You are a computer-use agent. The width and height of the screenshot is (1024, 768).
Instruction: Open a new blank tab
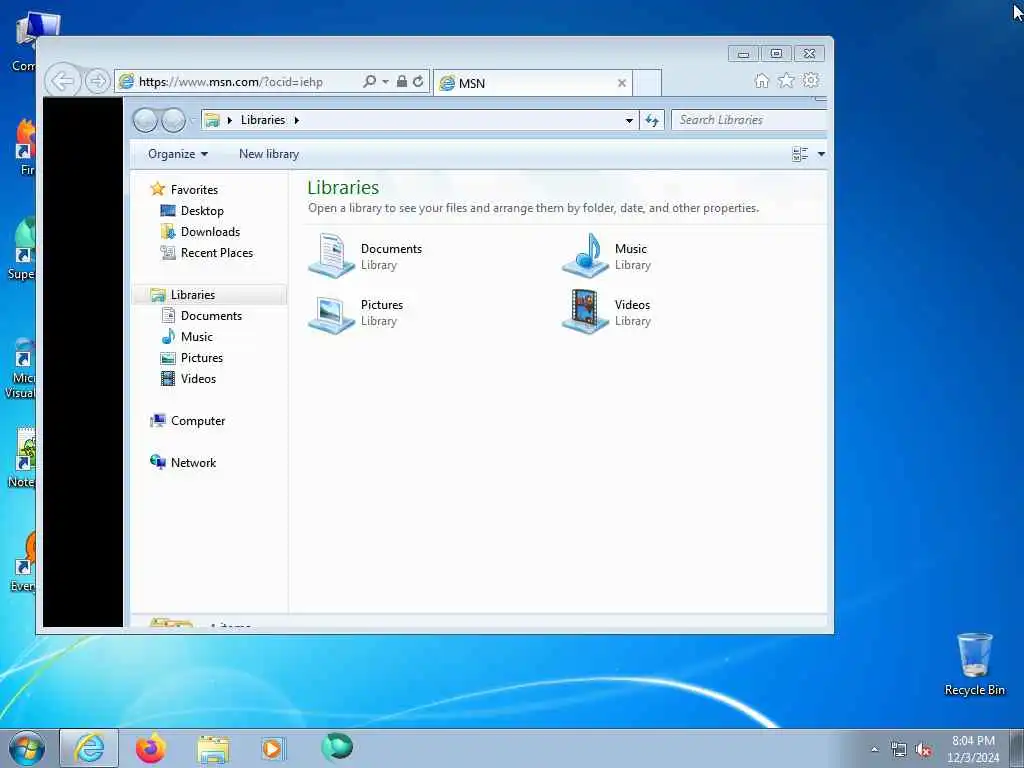pyautogui.click(x=647, y=83)
